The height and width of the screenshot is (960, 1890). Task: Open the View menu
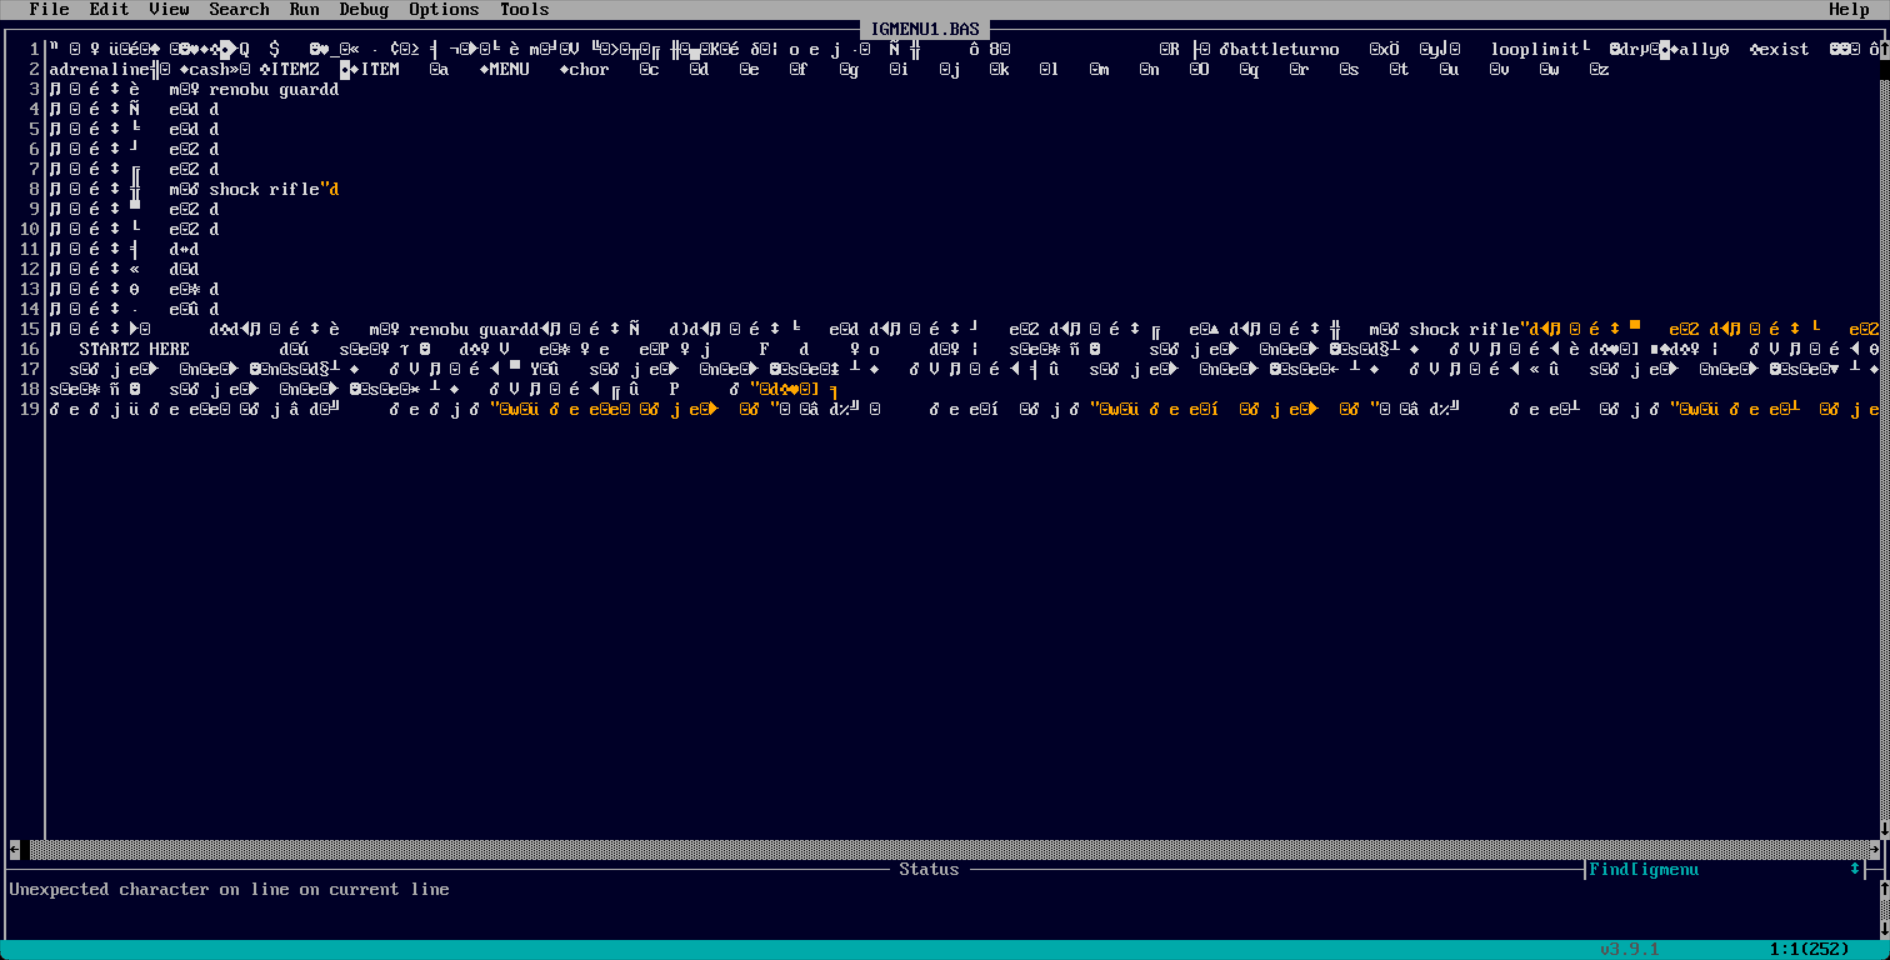point(169,9)
